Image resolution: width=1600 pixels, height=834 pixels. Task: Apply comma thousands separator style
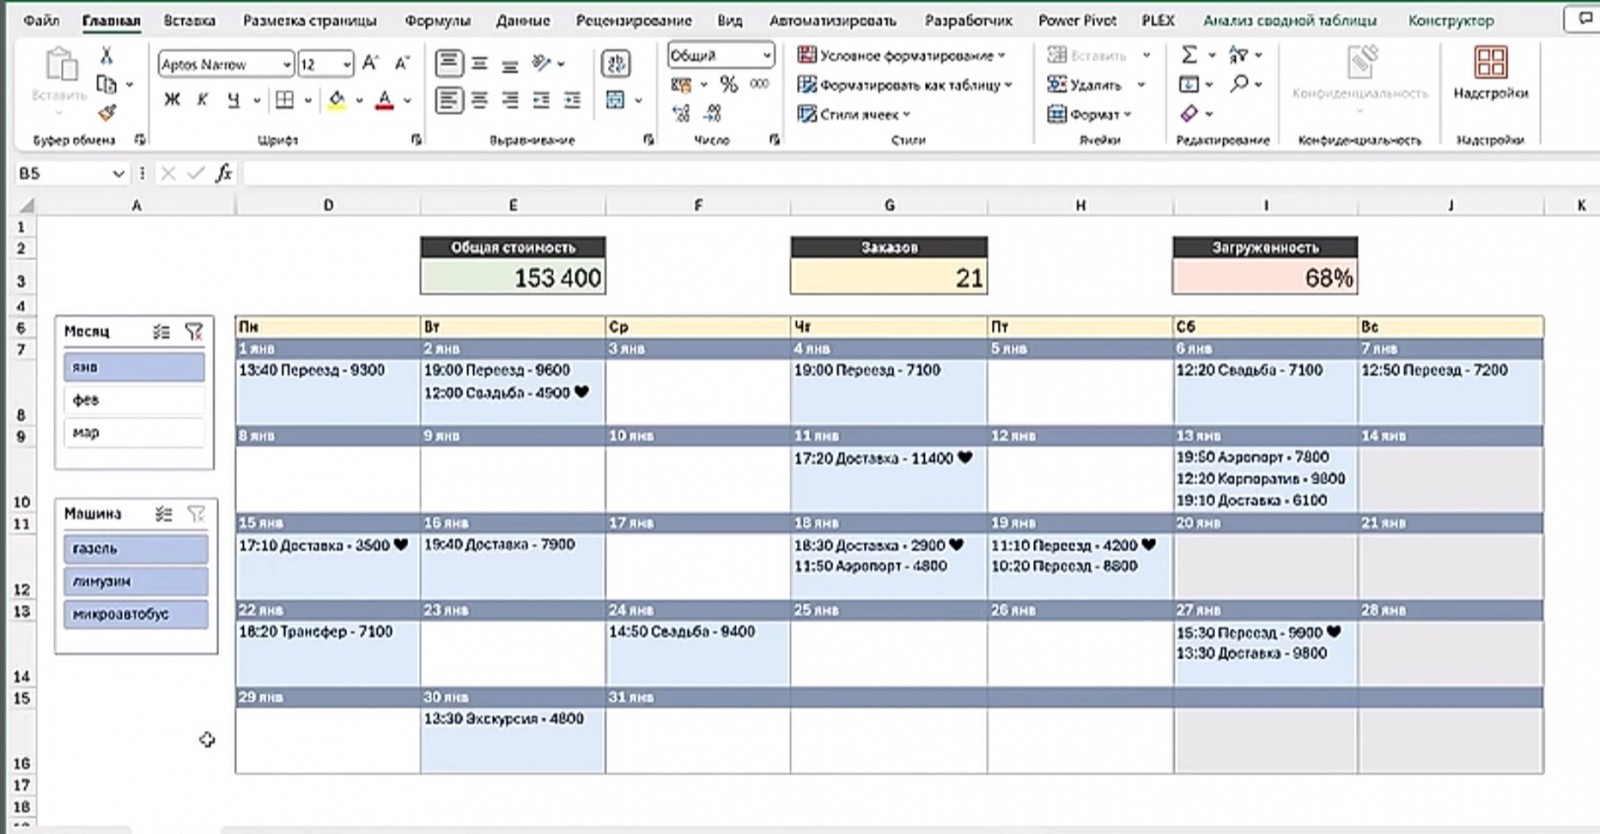click(x=760, y=84)
